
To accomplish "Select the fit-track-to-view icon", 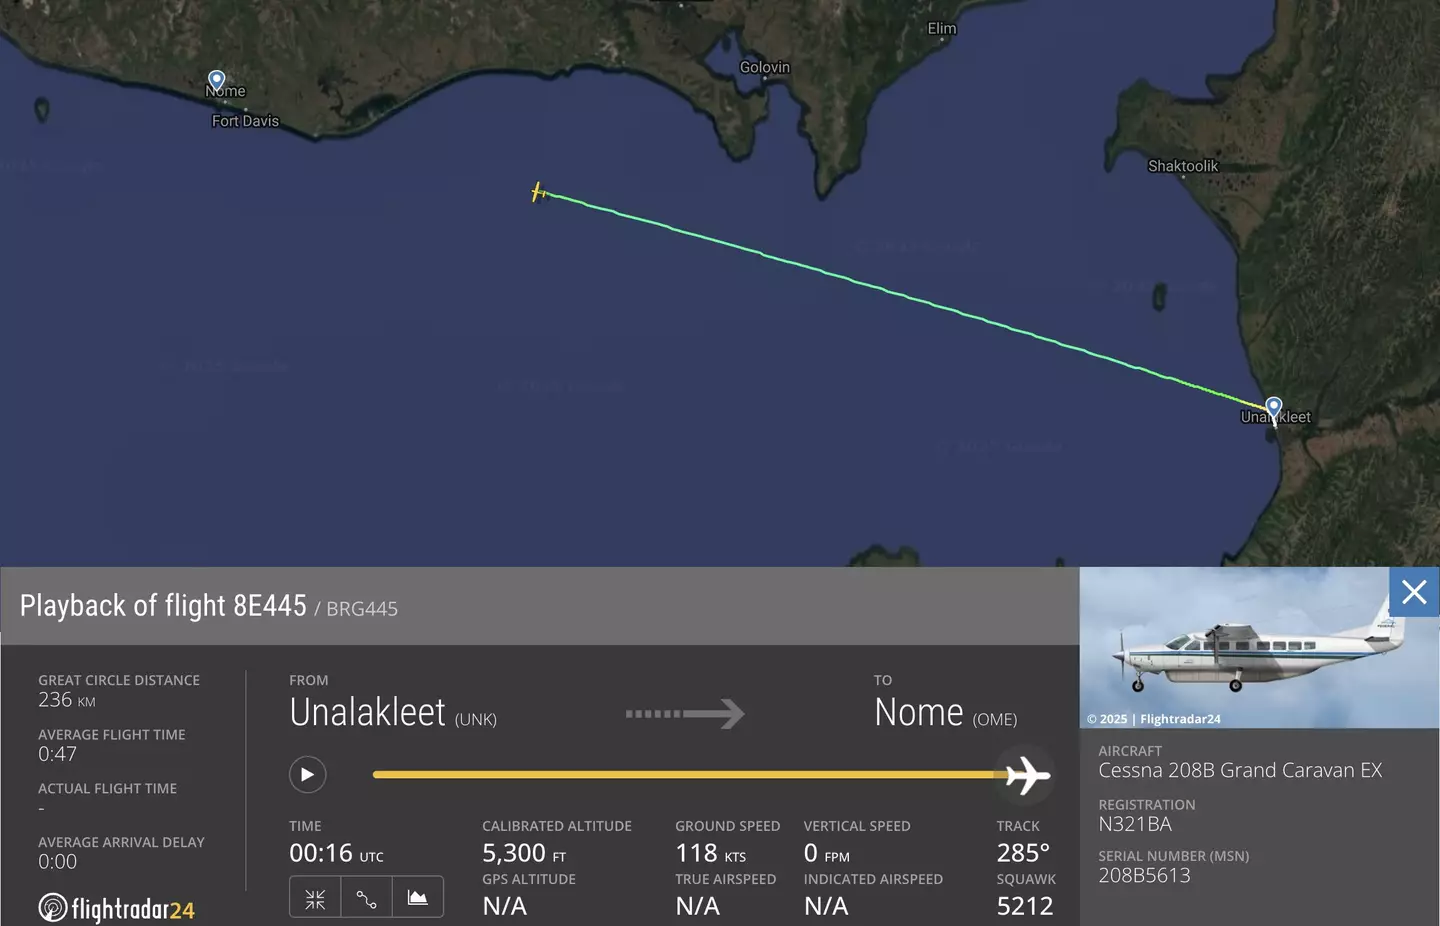I will coord(315,897).
